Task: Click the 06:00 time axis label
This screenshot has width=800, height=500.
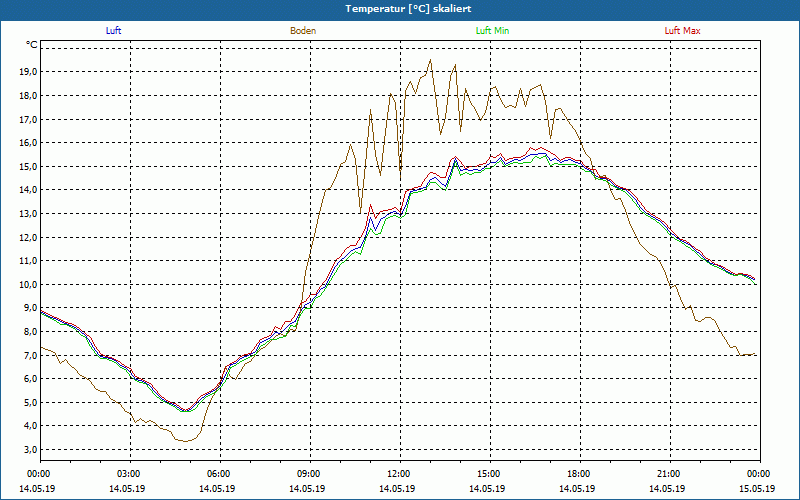Action: click(x=220, y=474)
